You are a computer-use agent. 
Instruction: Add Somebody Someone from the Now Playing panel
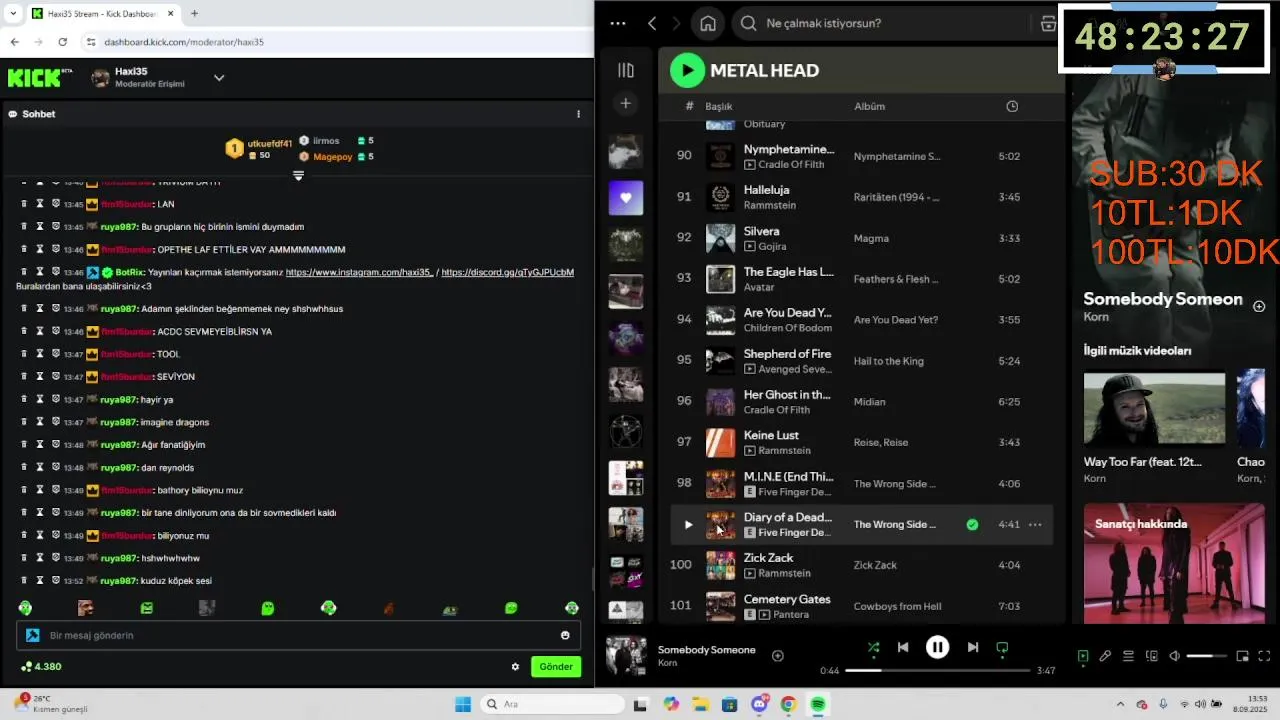pos(1259,306)
